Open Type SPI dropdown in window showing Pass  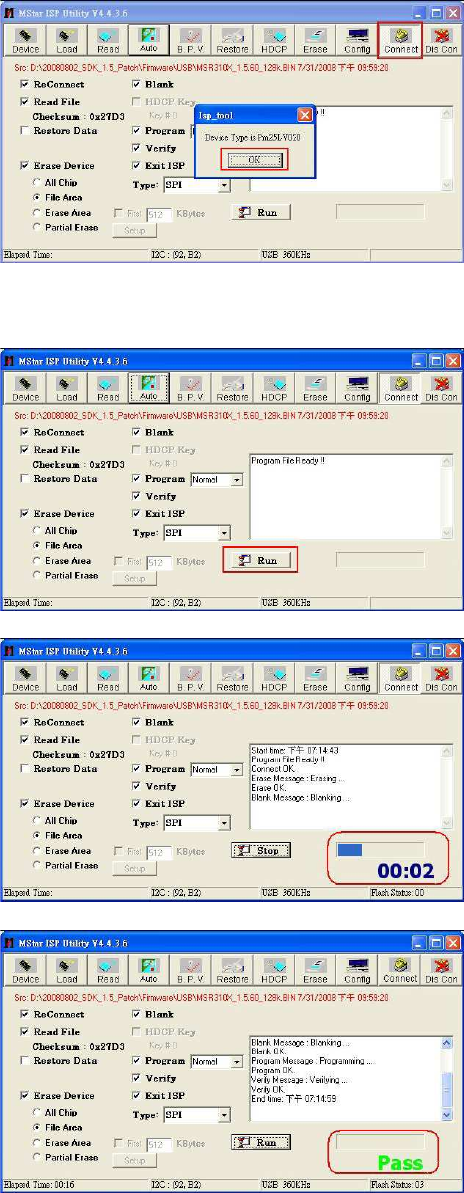click(x=224, y=1115)
